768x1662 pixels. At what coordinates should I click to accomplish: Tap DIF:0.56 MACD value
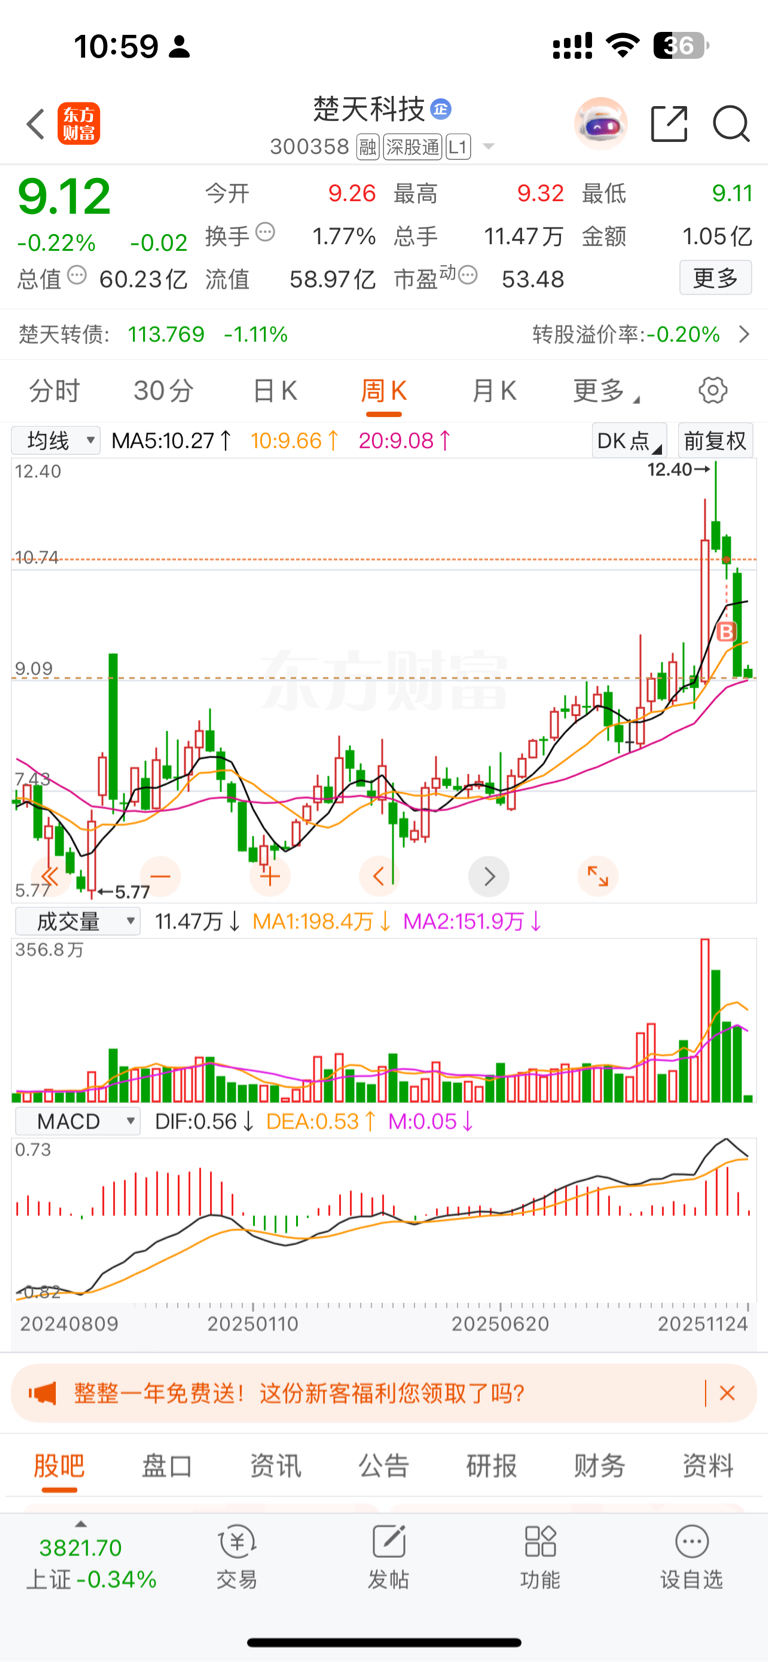203,1122
